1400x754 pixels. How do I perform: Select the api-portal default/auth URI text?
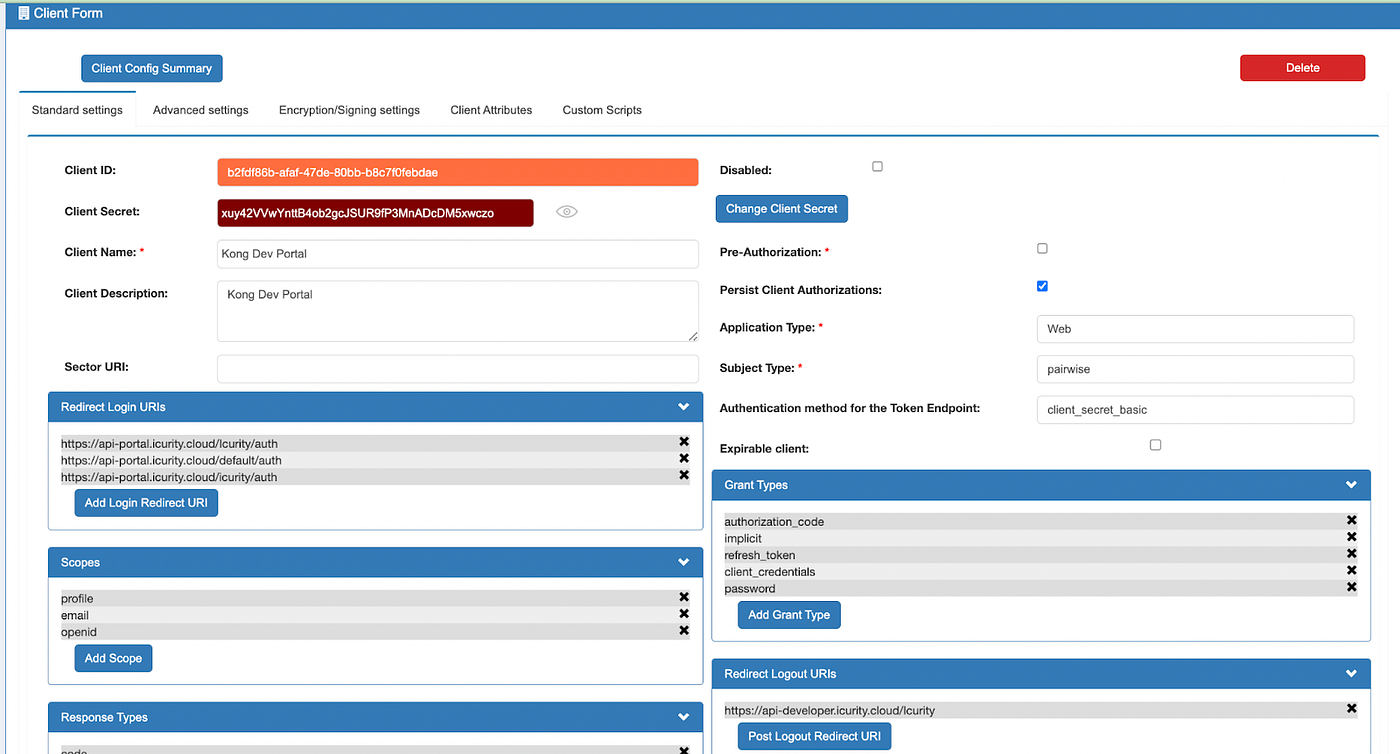(171, 460)
